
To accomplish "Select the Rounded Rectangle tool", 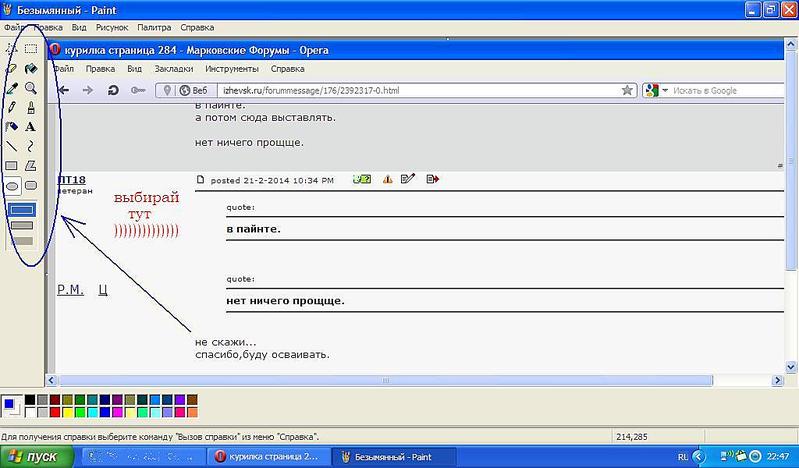I will point(31,186).
